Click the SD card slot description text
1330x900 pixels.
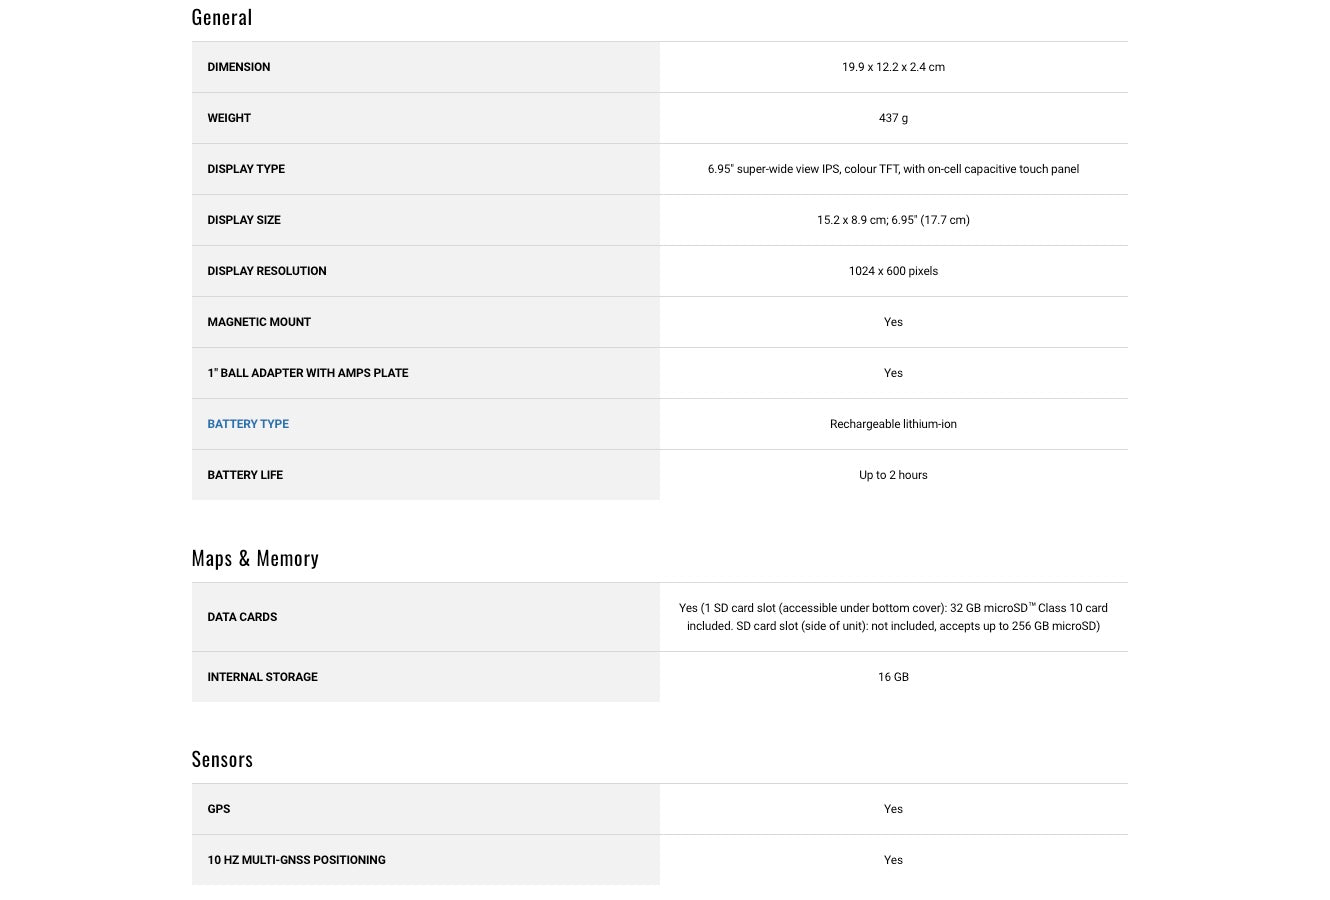893,617
